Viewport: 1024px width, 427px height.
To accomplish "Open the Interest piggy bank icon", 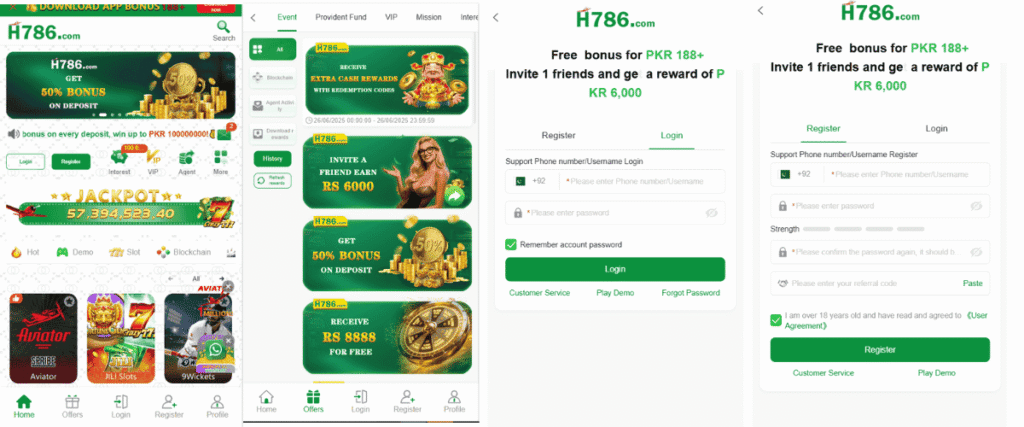I will click(x=119, y=157).
